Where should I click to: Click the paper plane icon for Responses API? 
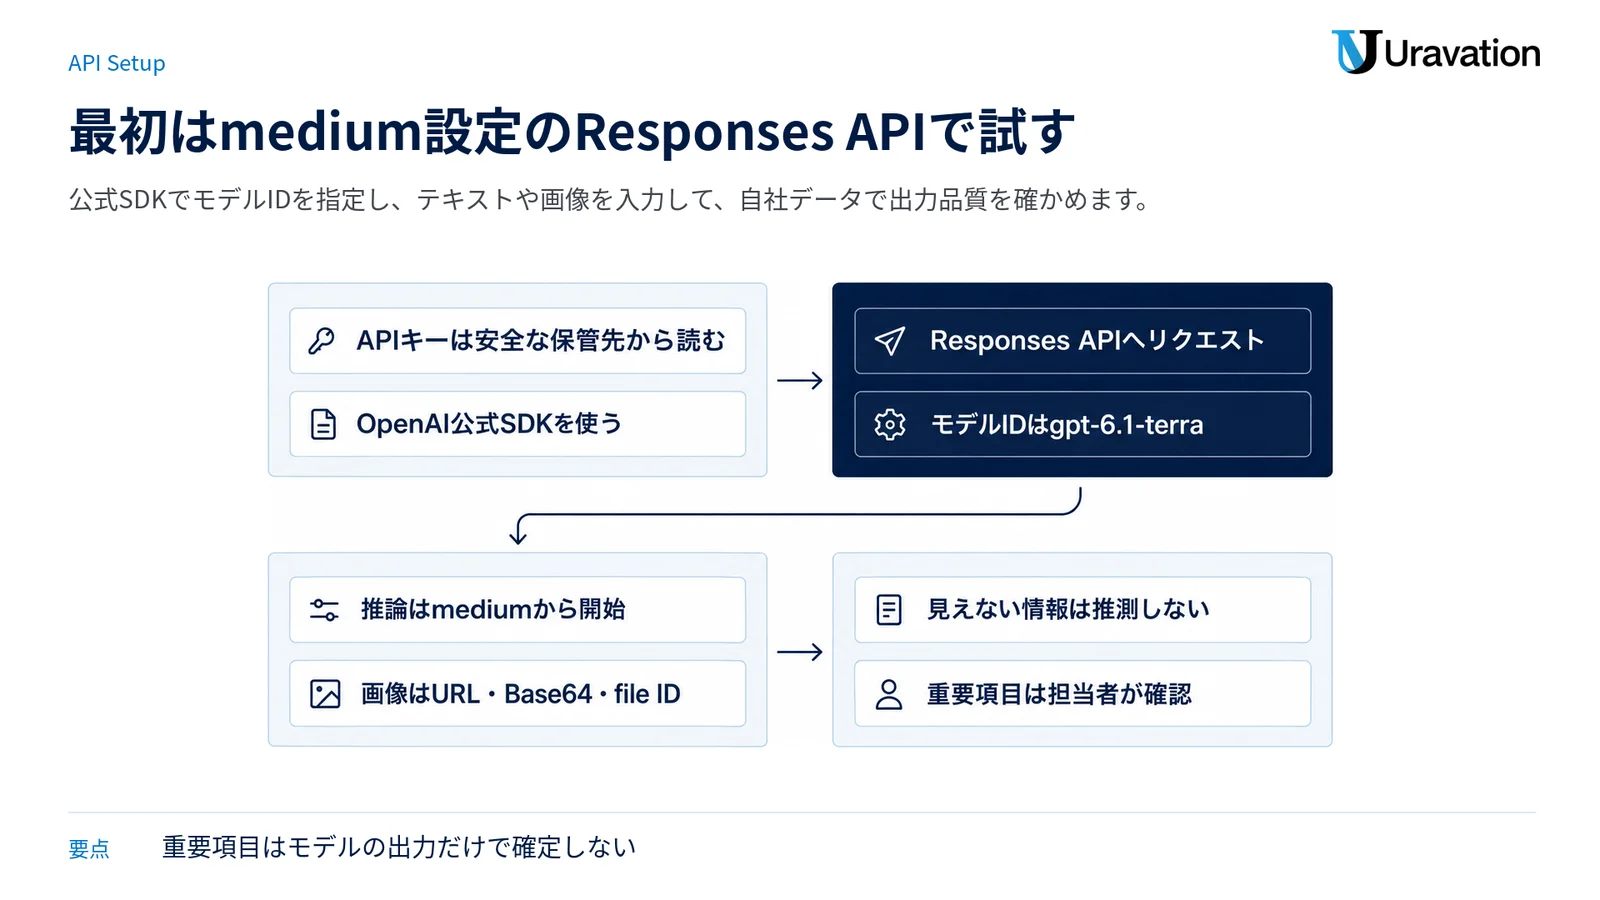[x=890, y=341]
